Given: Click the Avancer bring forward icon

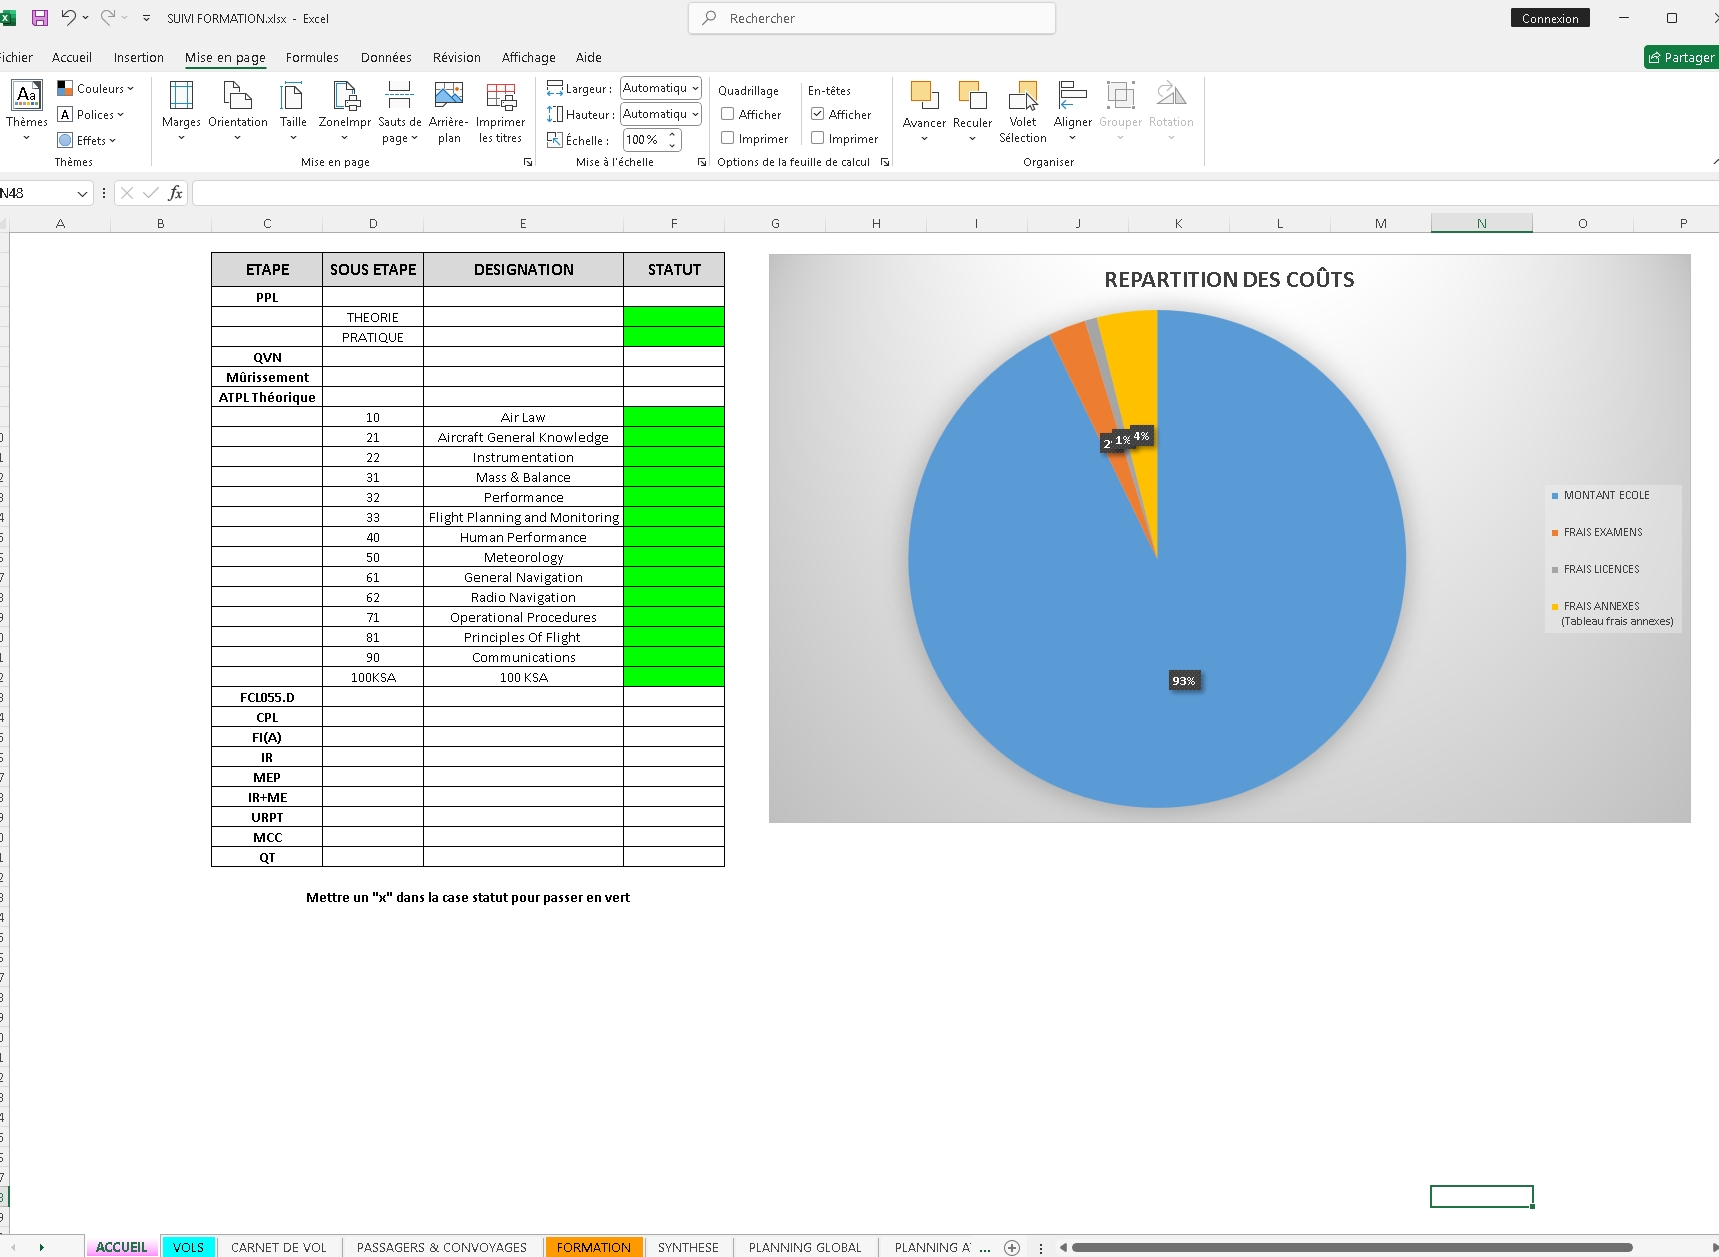Looking at the screenshot, I should pos(924,96).
